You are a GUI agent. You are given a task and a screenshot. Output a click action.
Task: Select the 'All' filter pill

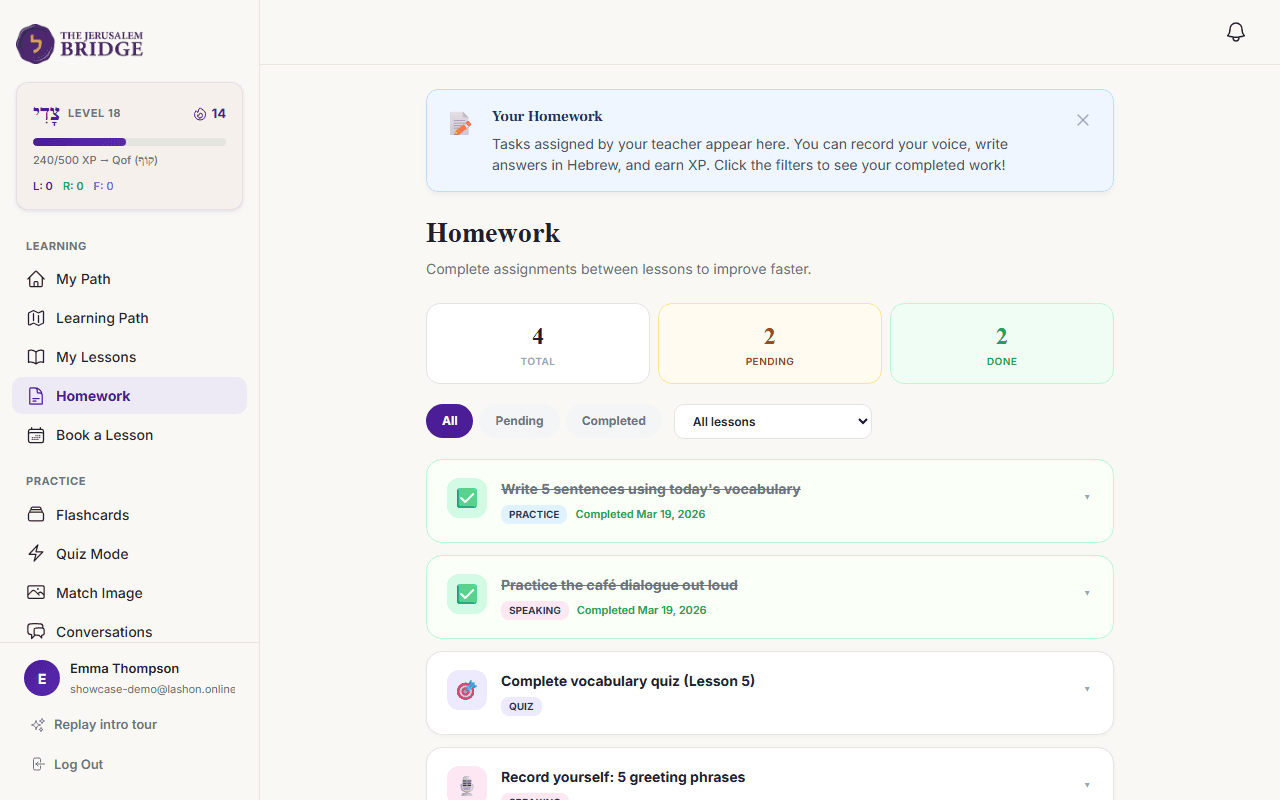[449, 420]
